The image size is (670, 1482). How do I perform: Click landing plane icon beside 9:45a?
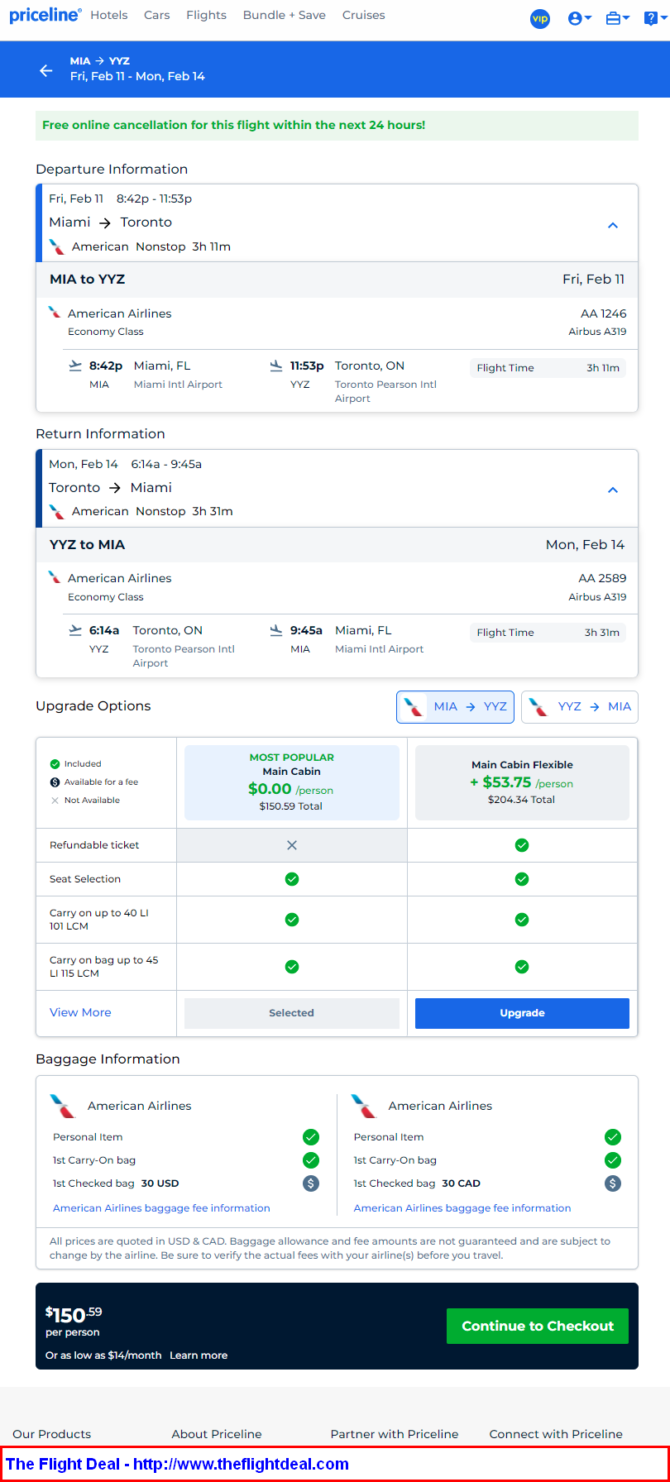(x=276, y=631)
